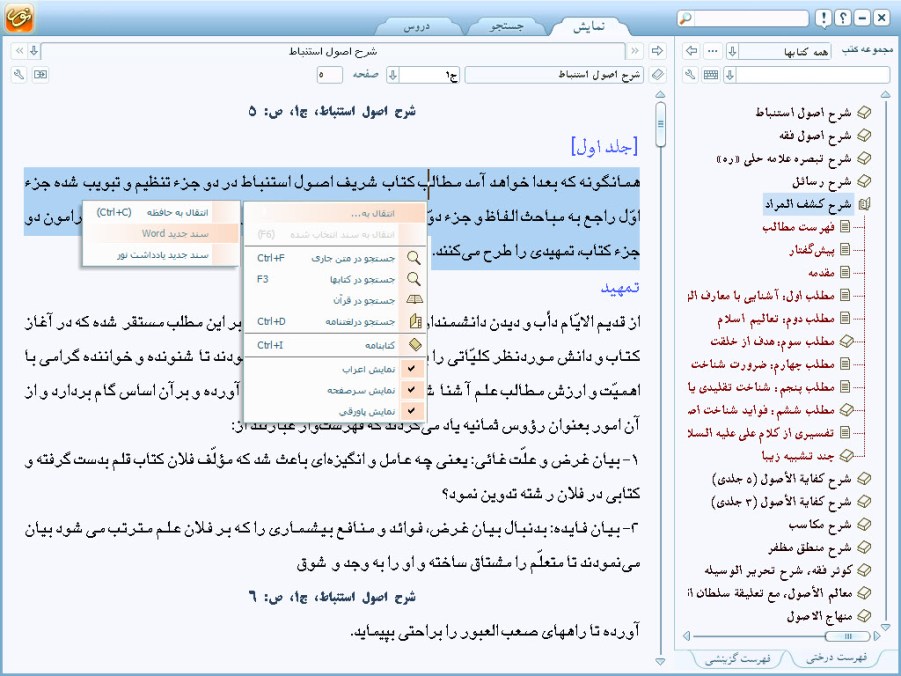Switch to the نمایش tab
This screenshot has height=676, width=901.
(x=588, y=26)
